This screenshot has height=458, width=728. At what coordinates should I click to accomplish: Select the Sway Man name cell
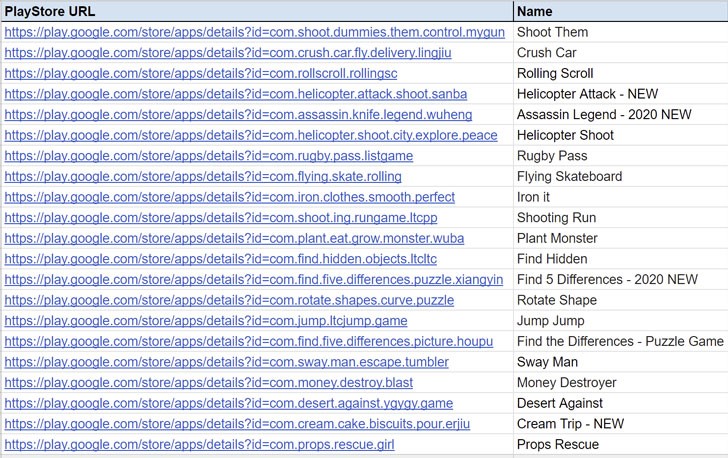pos(621,362)
